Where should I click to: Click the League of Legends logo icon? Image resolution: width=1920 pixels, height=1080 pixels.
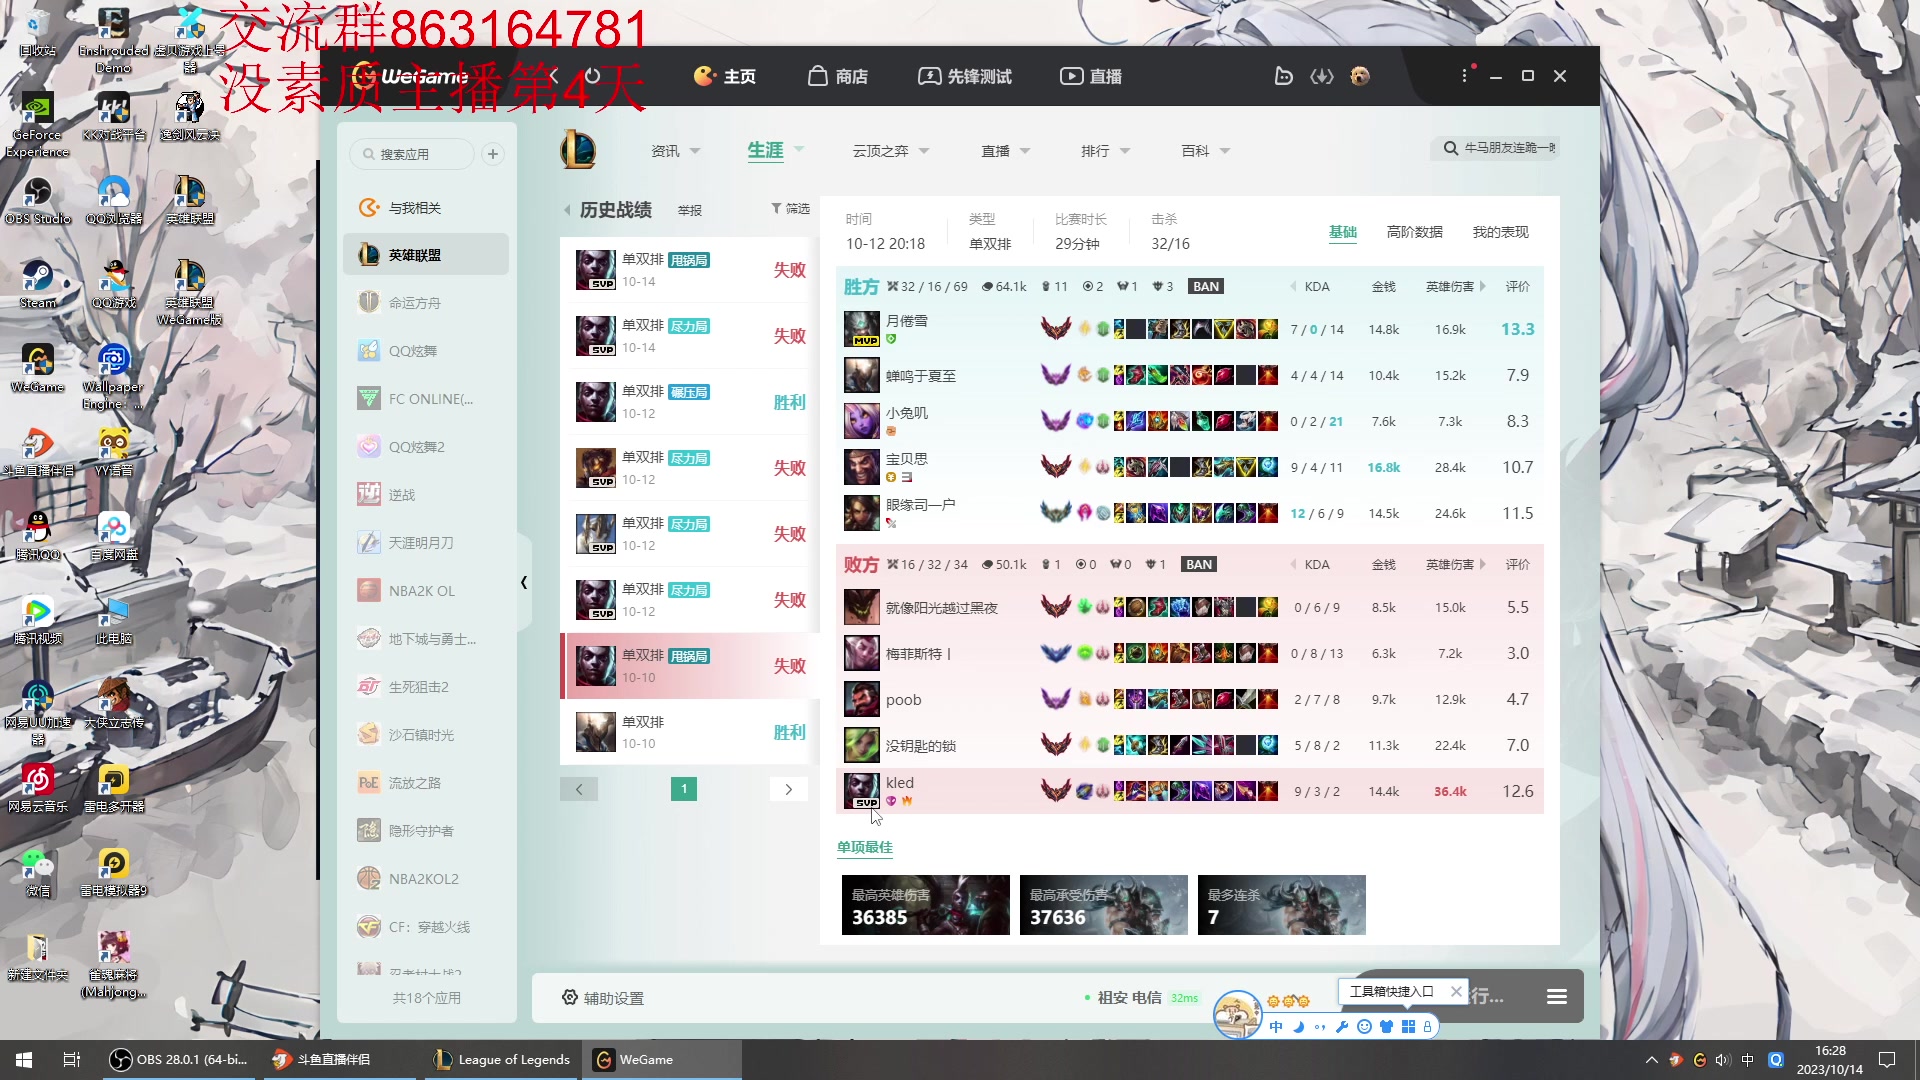click(x=578, y=151)
